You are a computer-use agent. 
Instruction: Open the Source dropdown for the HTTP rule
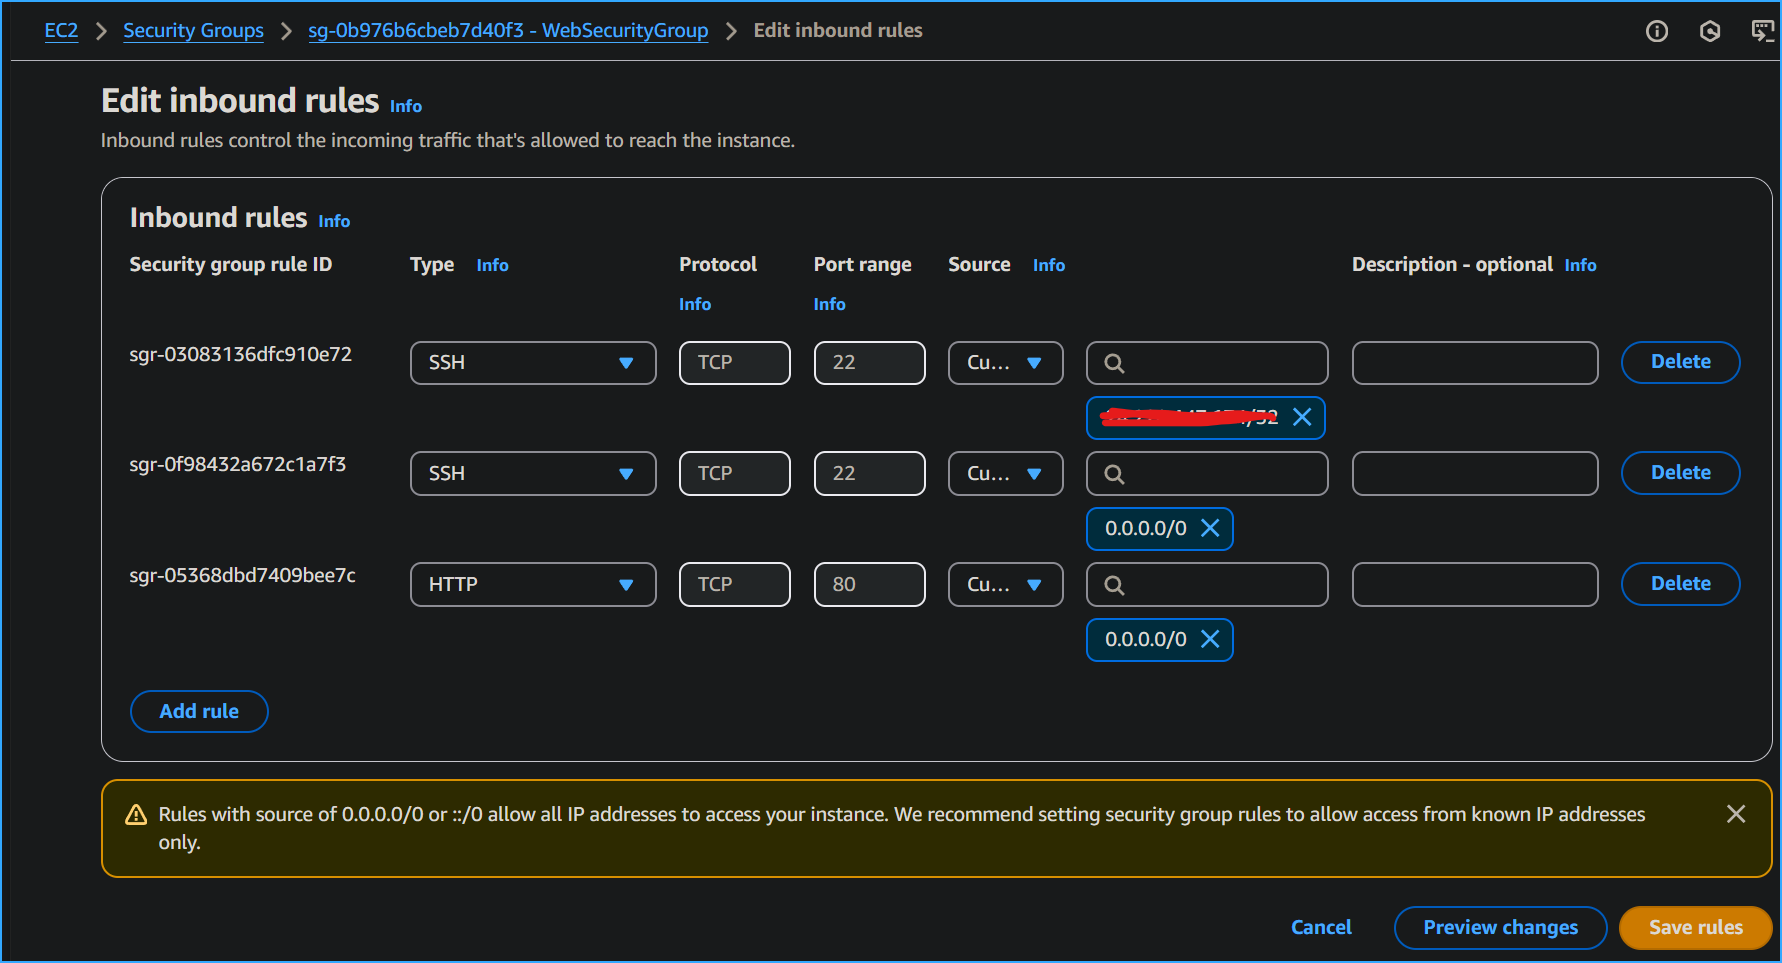pyautogui.click(x=1005, y=584)
